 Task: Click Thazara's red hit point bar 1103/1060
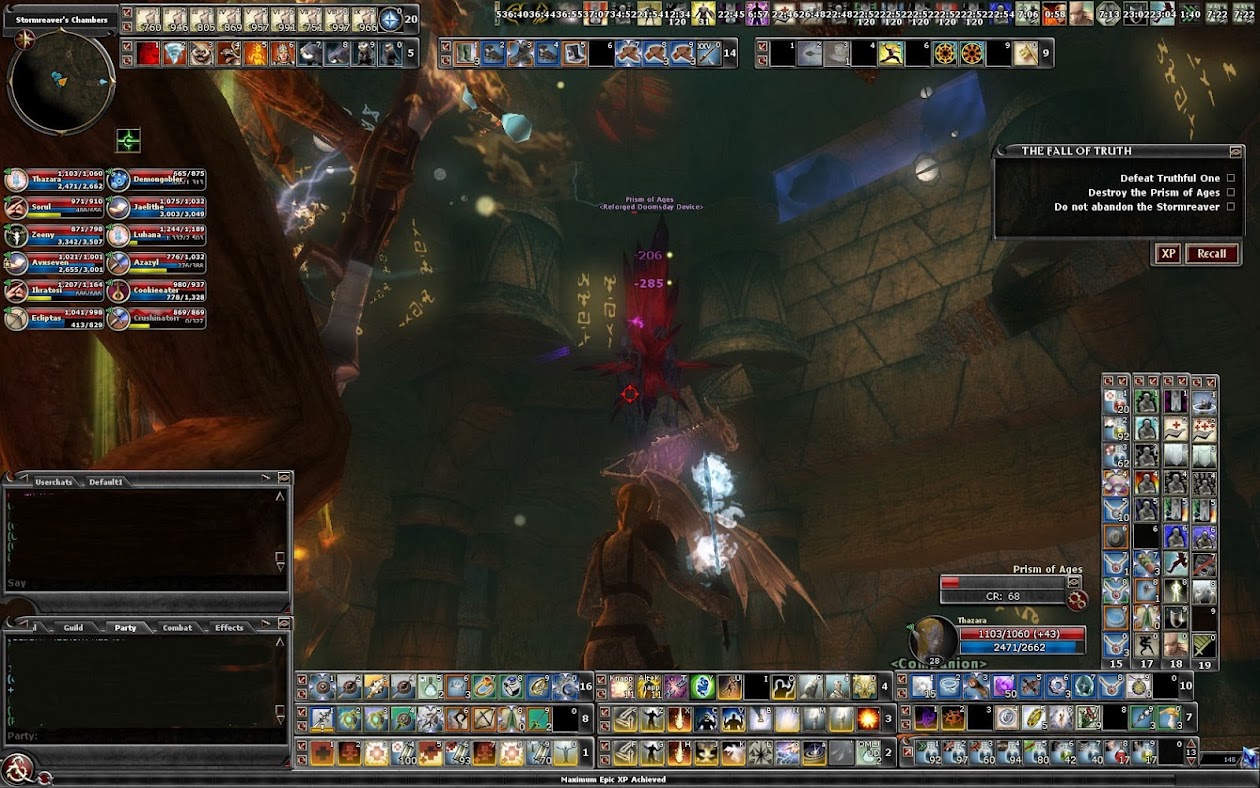(1022, 633)
